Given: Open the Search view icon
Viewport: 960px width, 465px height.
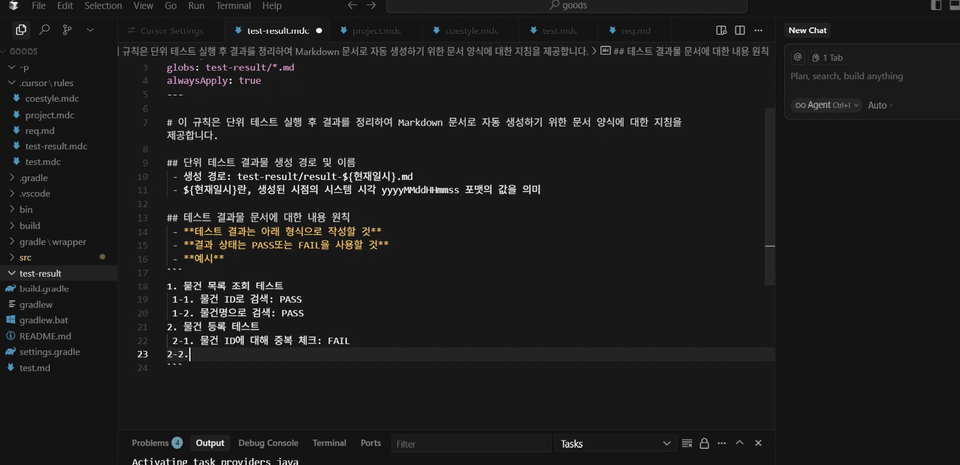Looking at the screenshot, I should (x=45, y=29).
